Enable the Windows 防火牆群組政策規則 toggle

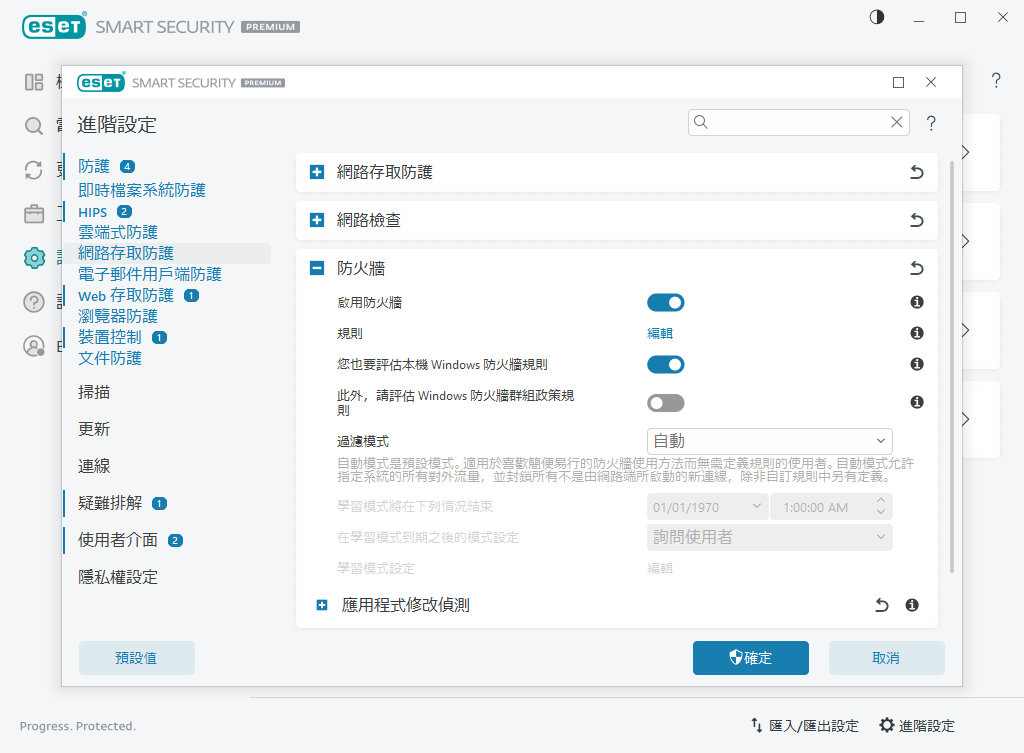click(x=666, y=403)
